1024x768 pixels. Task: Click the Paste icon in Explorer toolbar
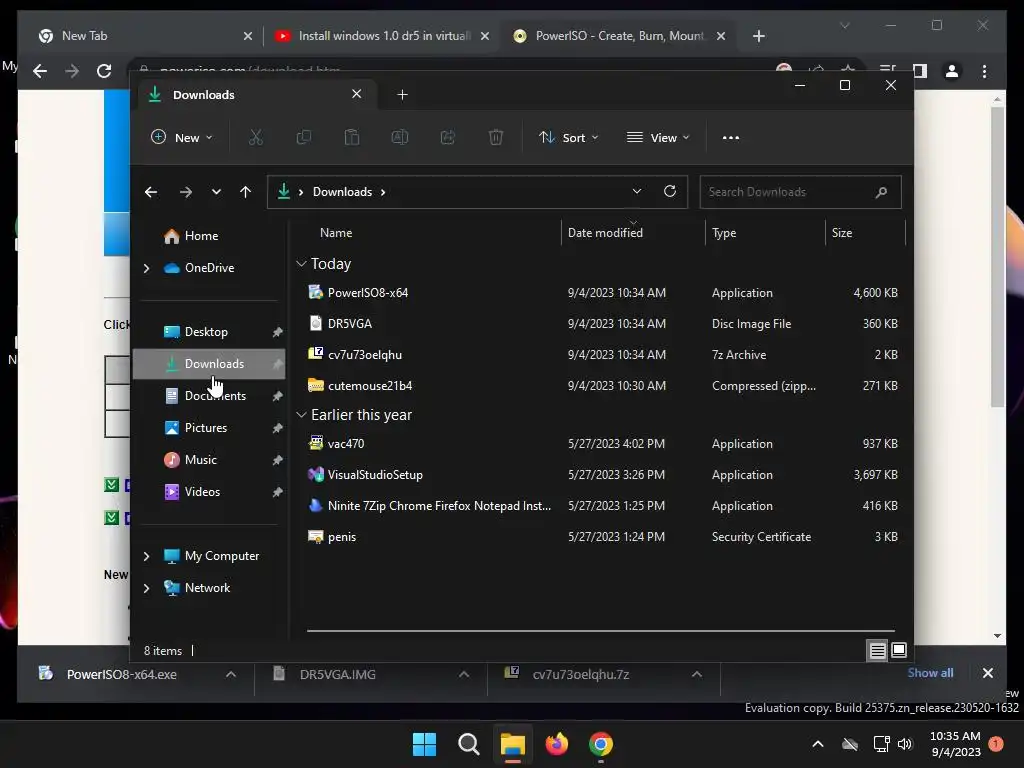click(x=352, y=138)
